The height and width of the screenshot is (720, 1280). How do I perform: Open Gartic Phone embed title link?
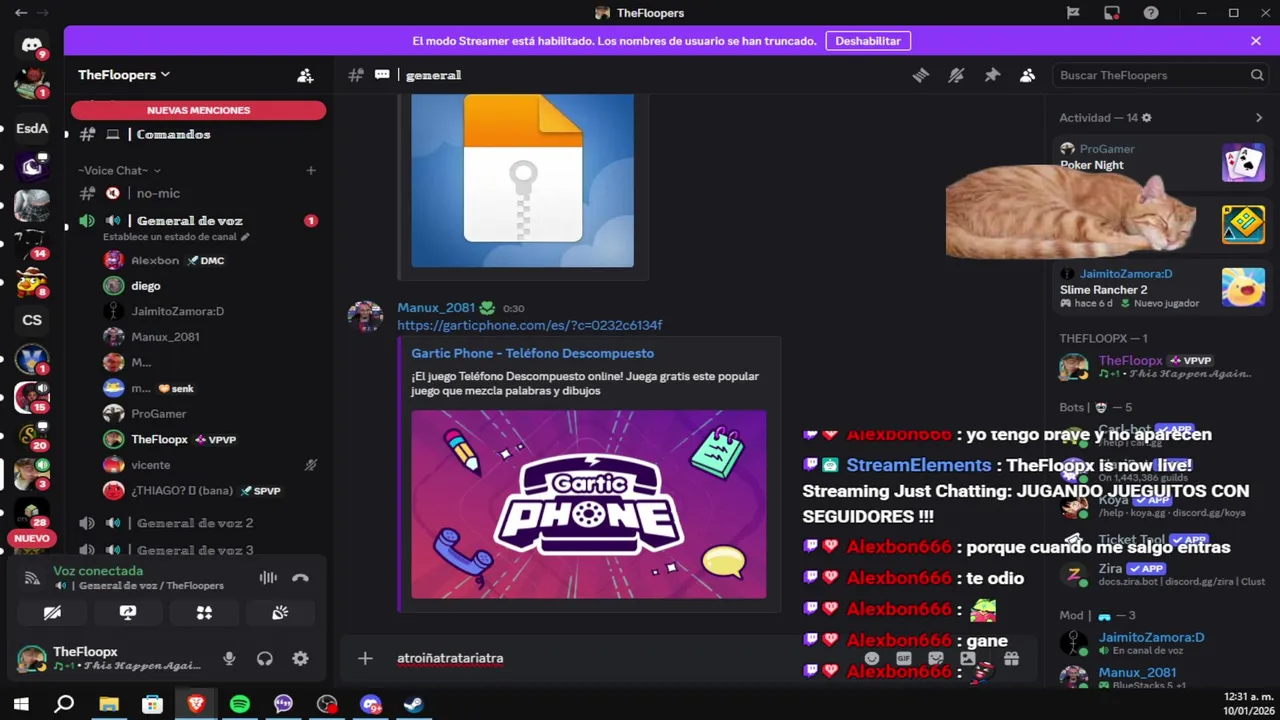532,353
